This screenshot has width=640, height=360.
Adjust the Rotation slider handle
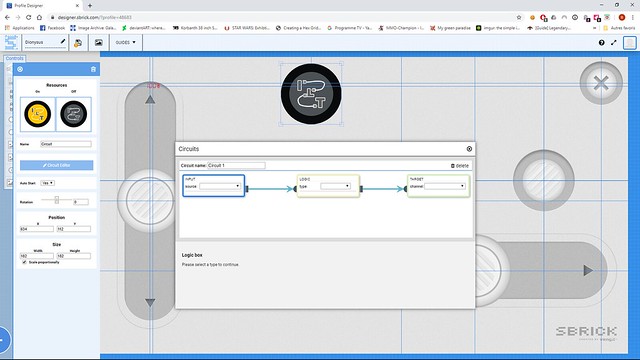tap(57, 200)
